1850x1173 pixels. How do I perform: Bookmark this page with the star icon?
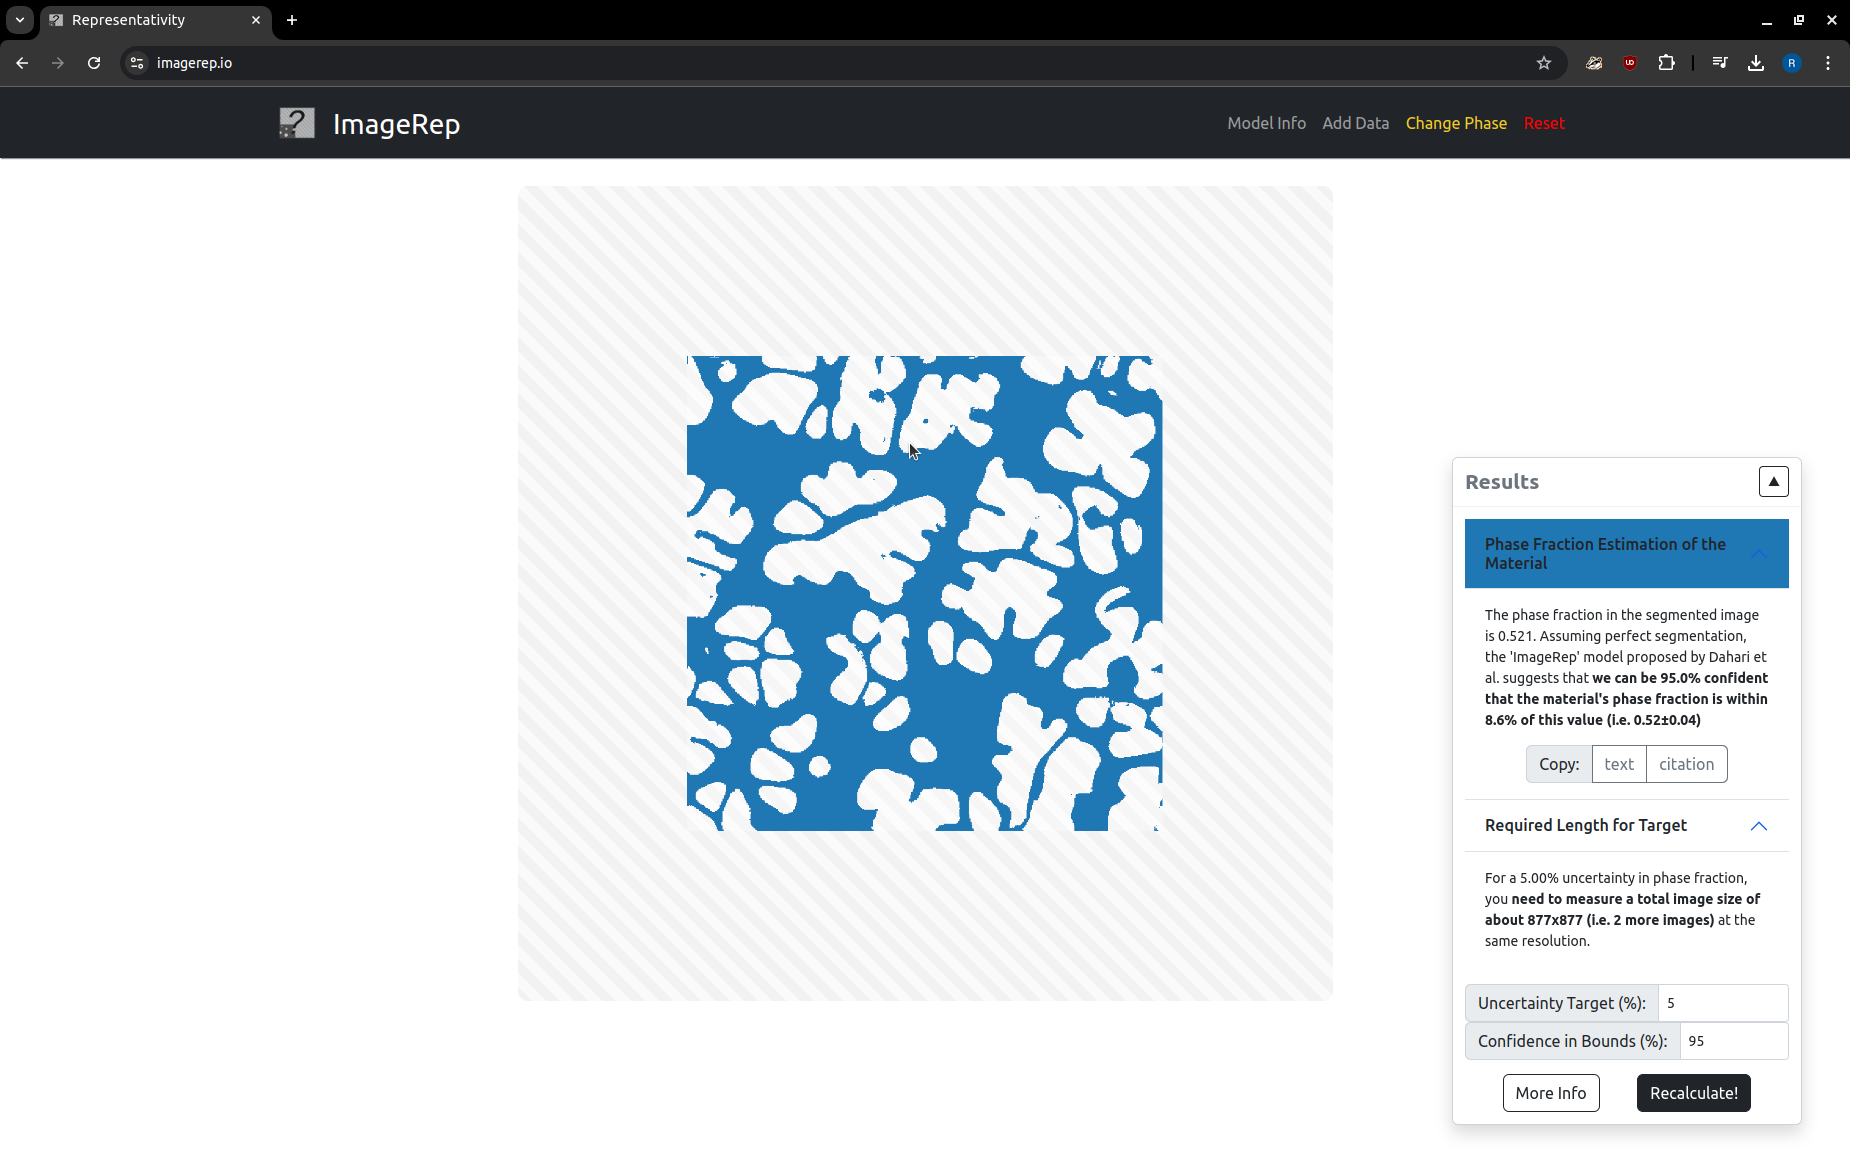1544,63
